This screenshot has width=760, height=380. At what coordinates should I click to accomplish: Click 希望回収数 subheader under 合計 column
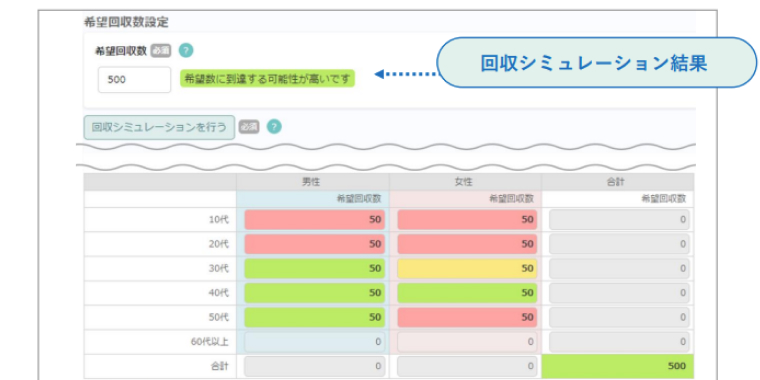pos(664,198)
